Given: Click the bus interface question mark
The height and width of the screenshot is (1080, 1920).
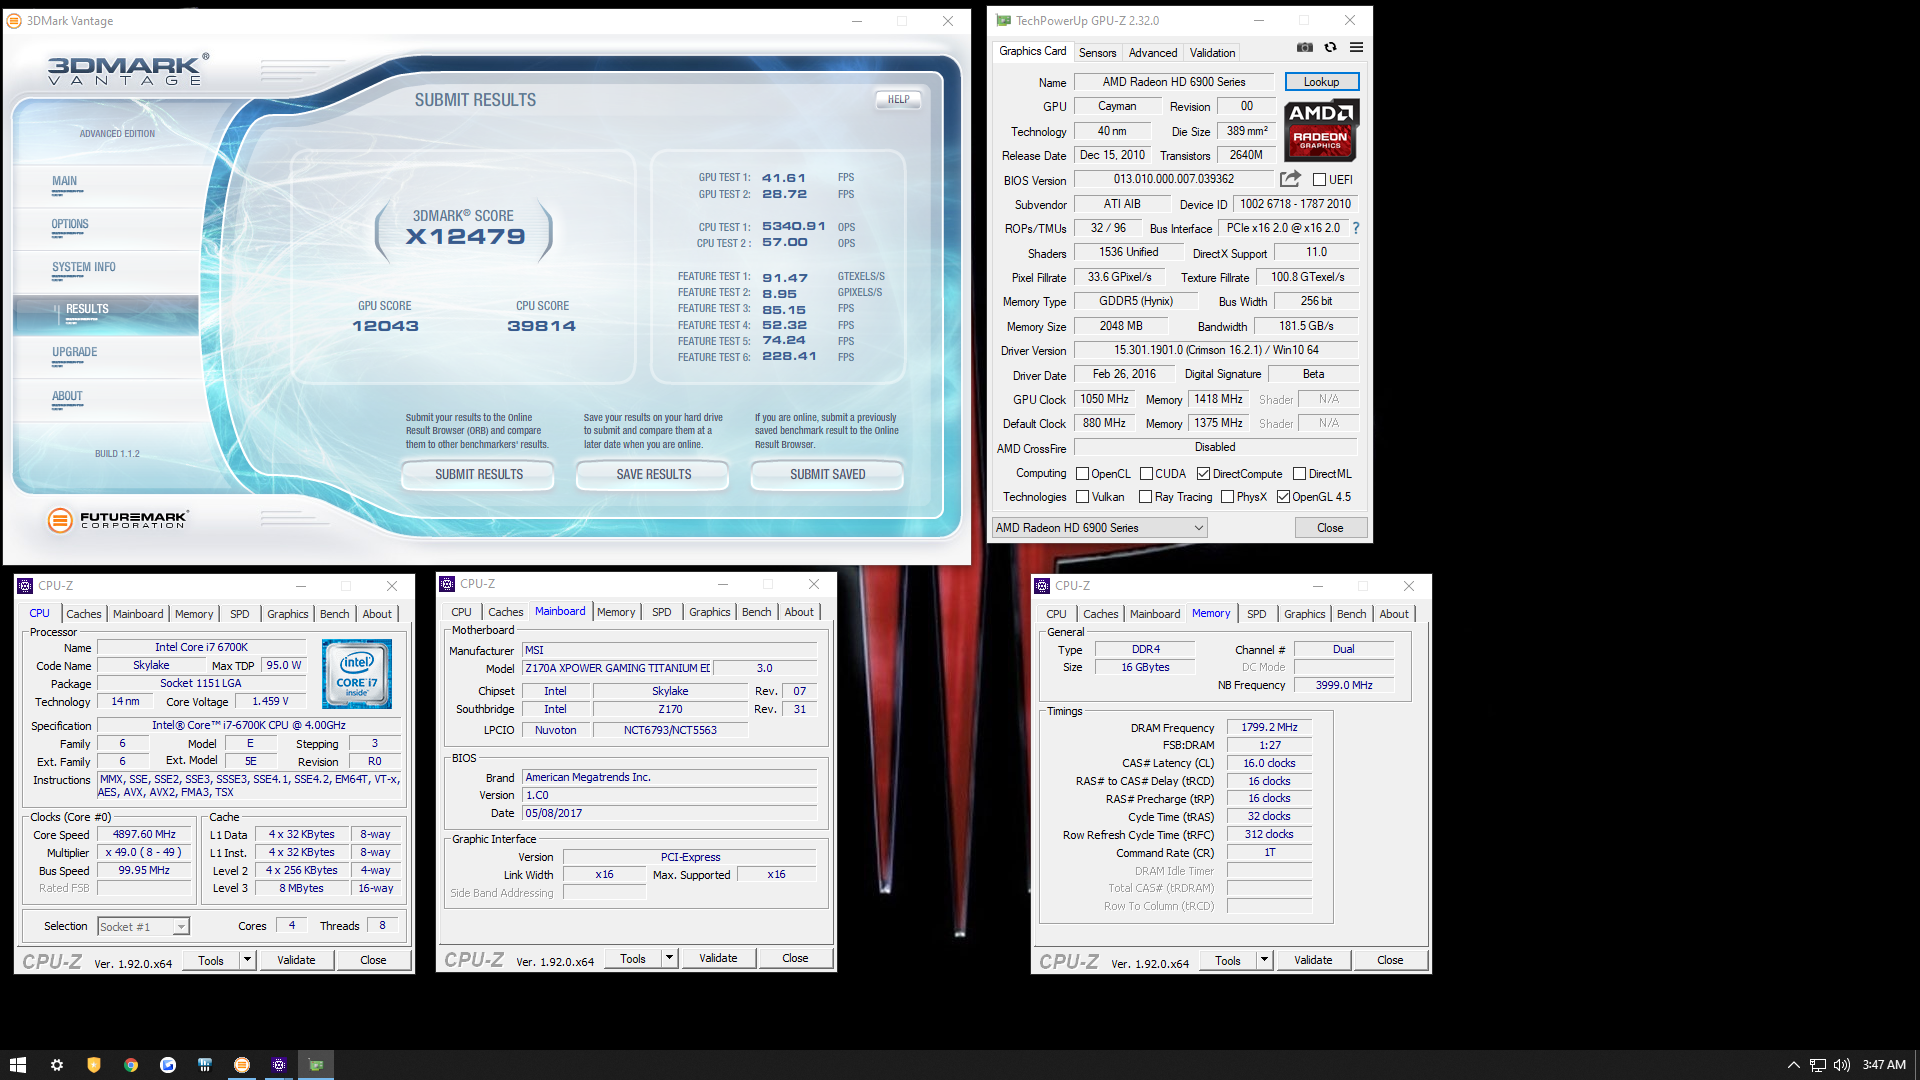Looking at the screenshot, I should pos(1356,228).
